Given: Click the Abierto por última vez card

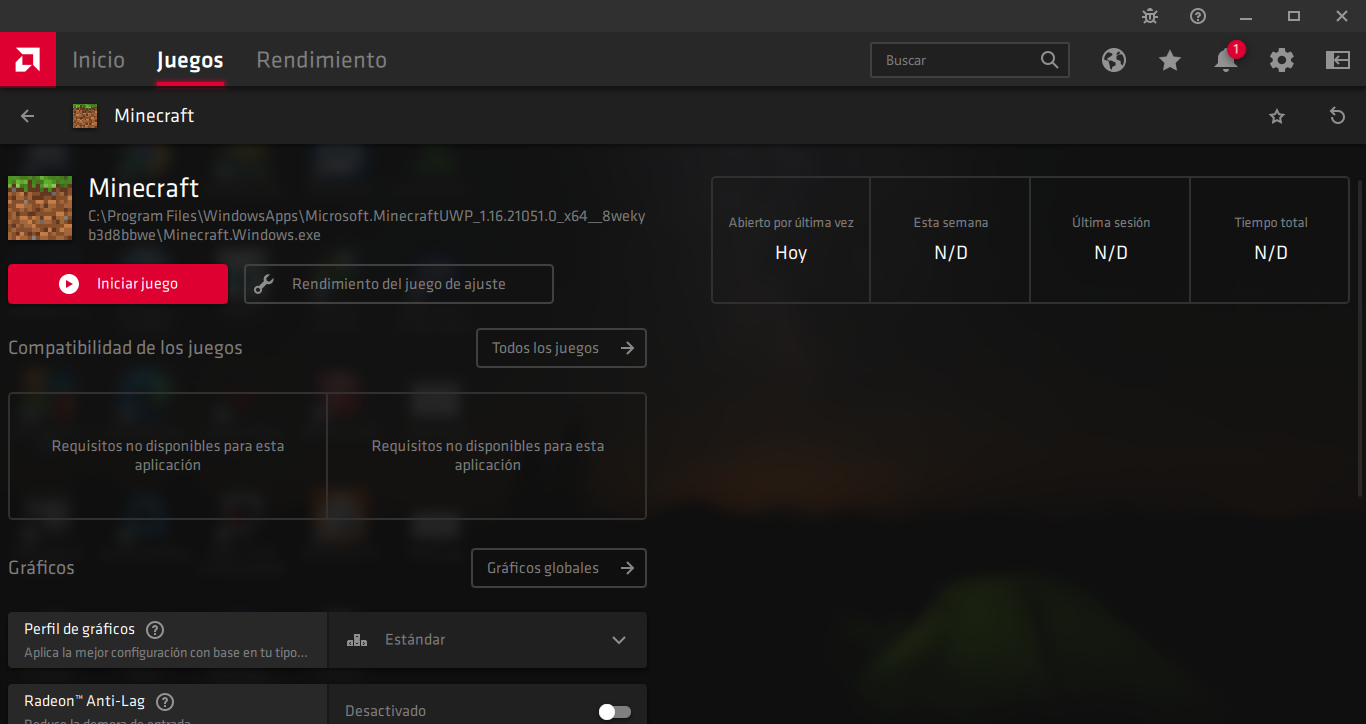Looking at the screenshot, I should (791, 240).
